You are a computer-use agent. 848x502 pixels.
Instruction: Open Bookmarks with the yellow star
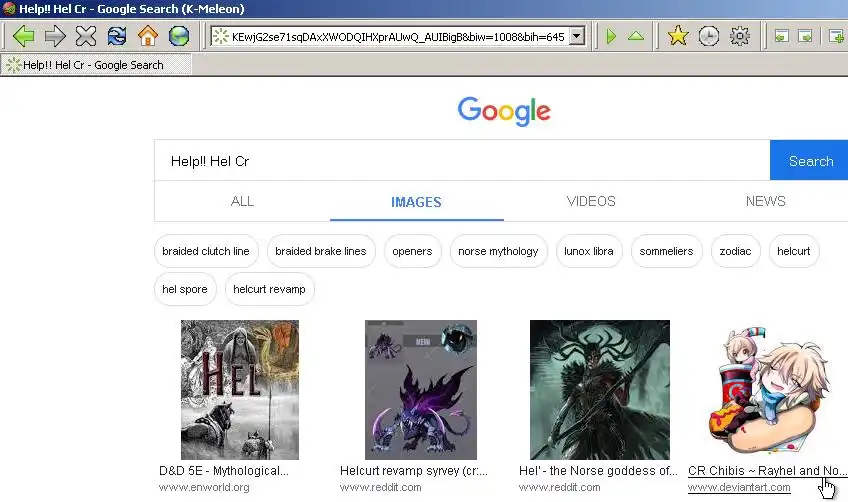pyautogui.click(x=678, y=36)
